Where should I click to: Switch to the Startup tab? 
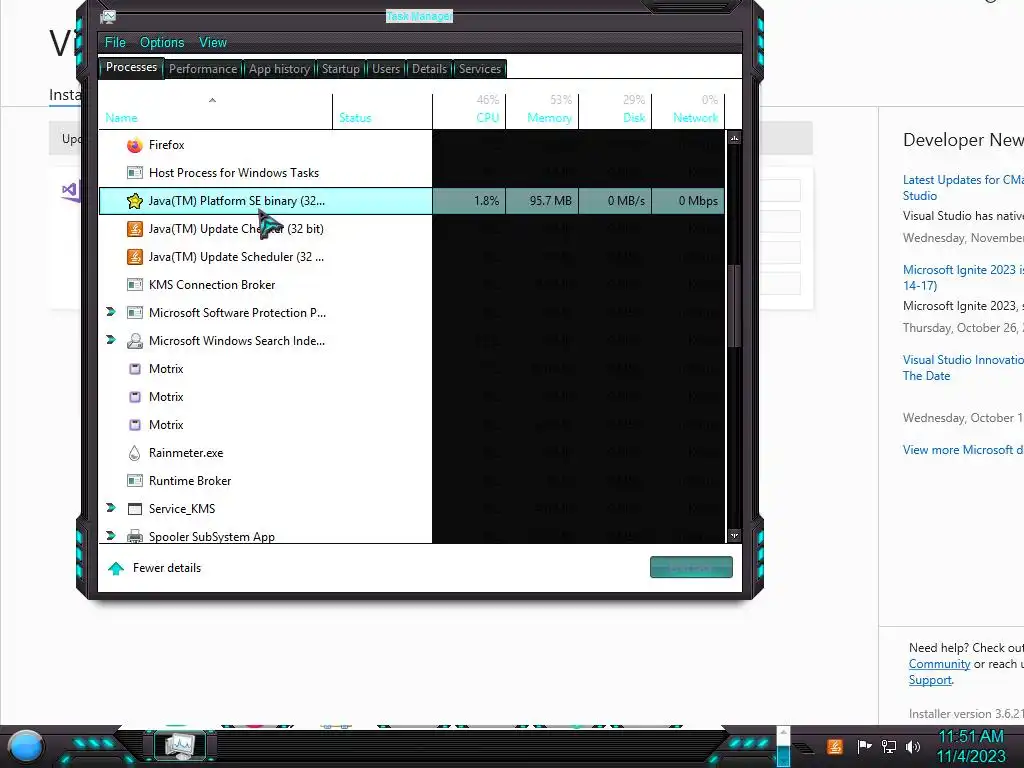[340, 69]
